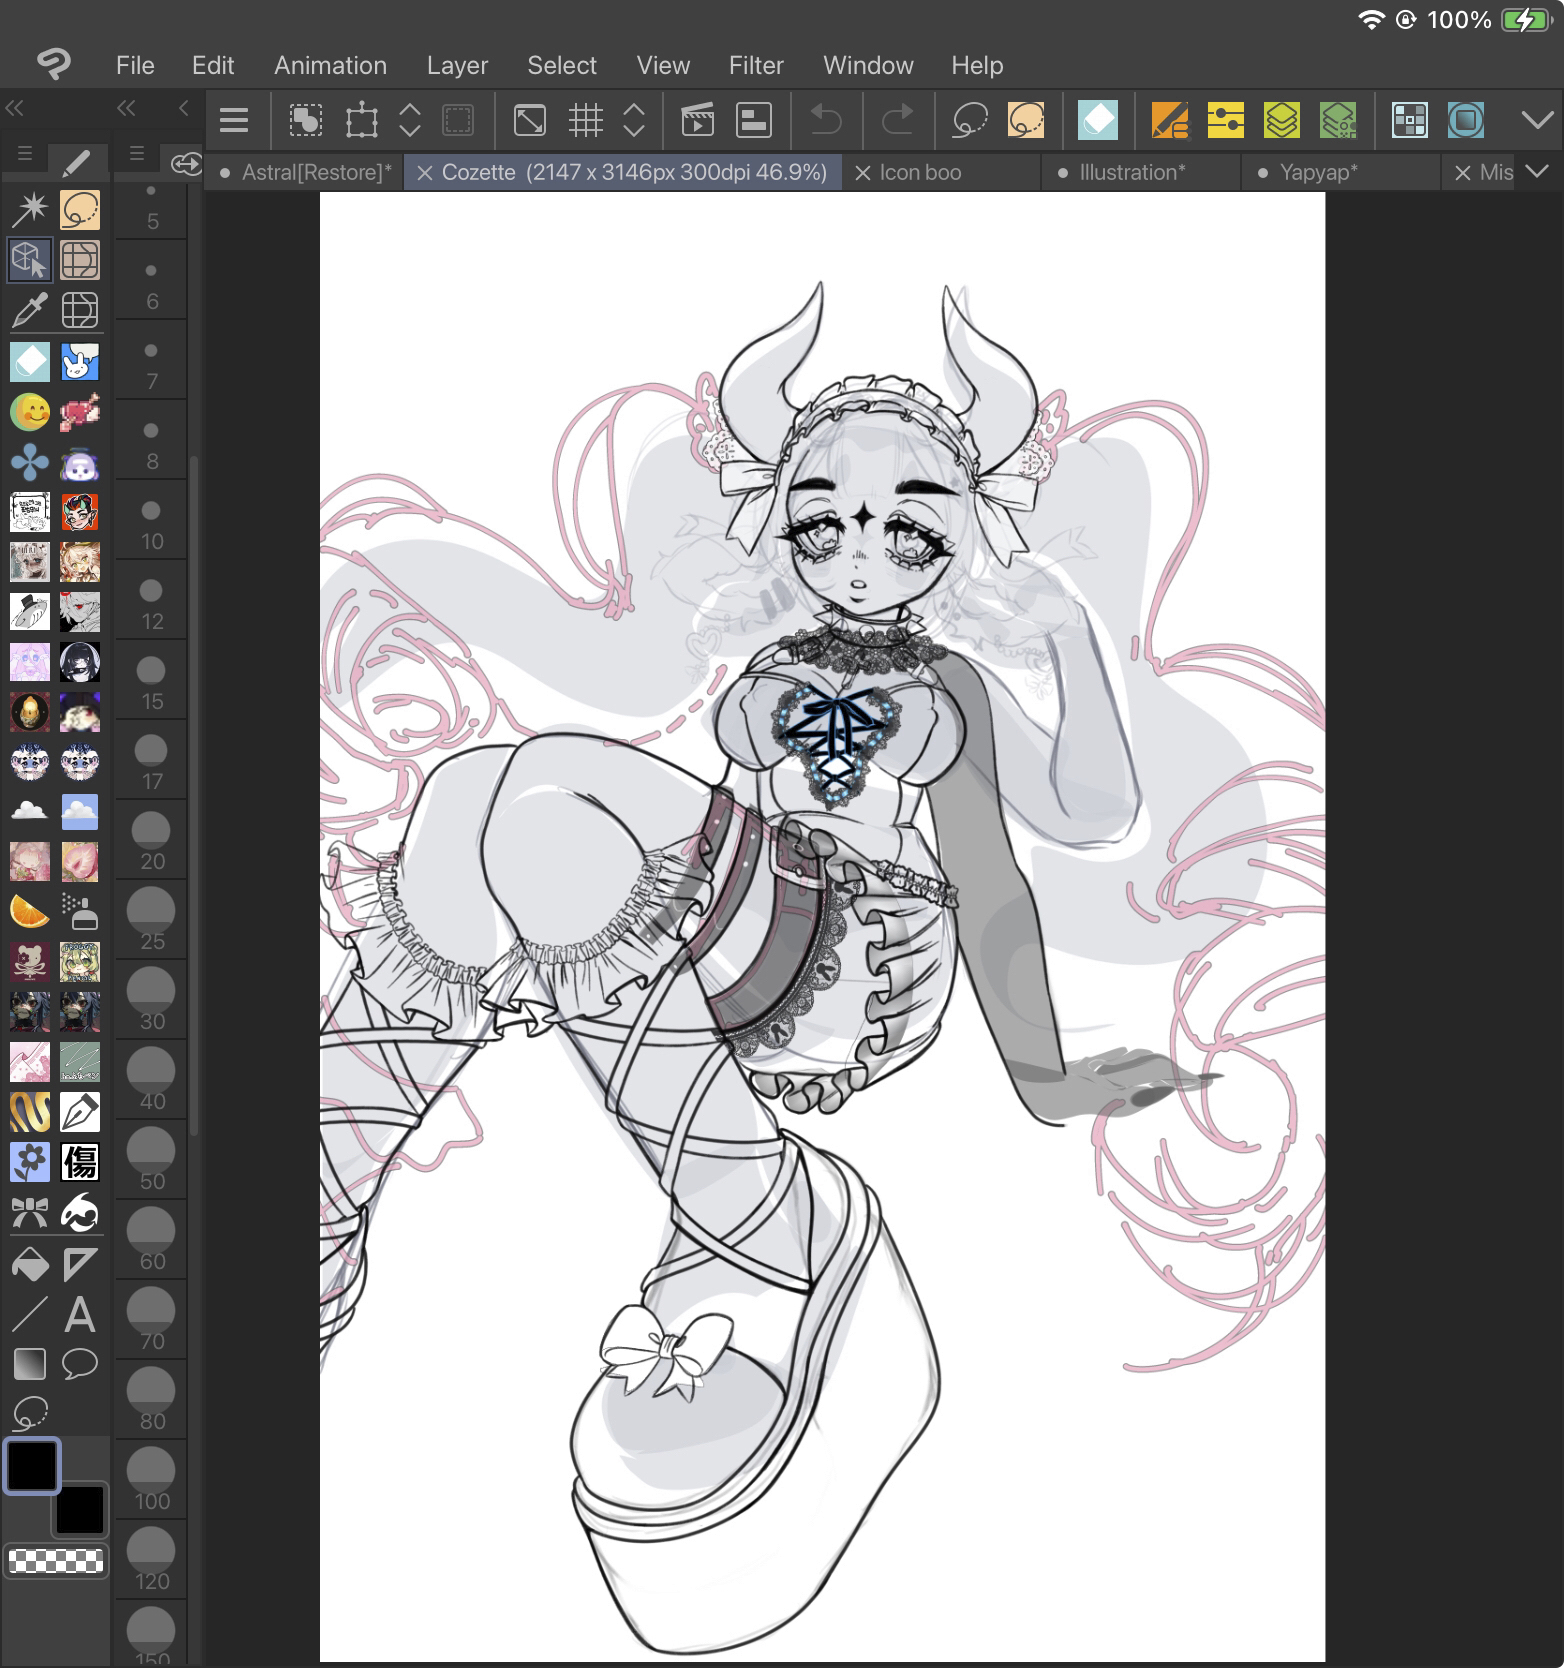Pick the Eyedropper tool
Image resolution: width=1564 pixels, height=1668 pixels.
tap(29, 311)
